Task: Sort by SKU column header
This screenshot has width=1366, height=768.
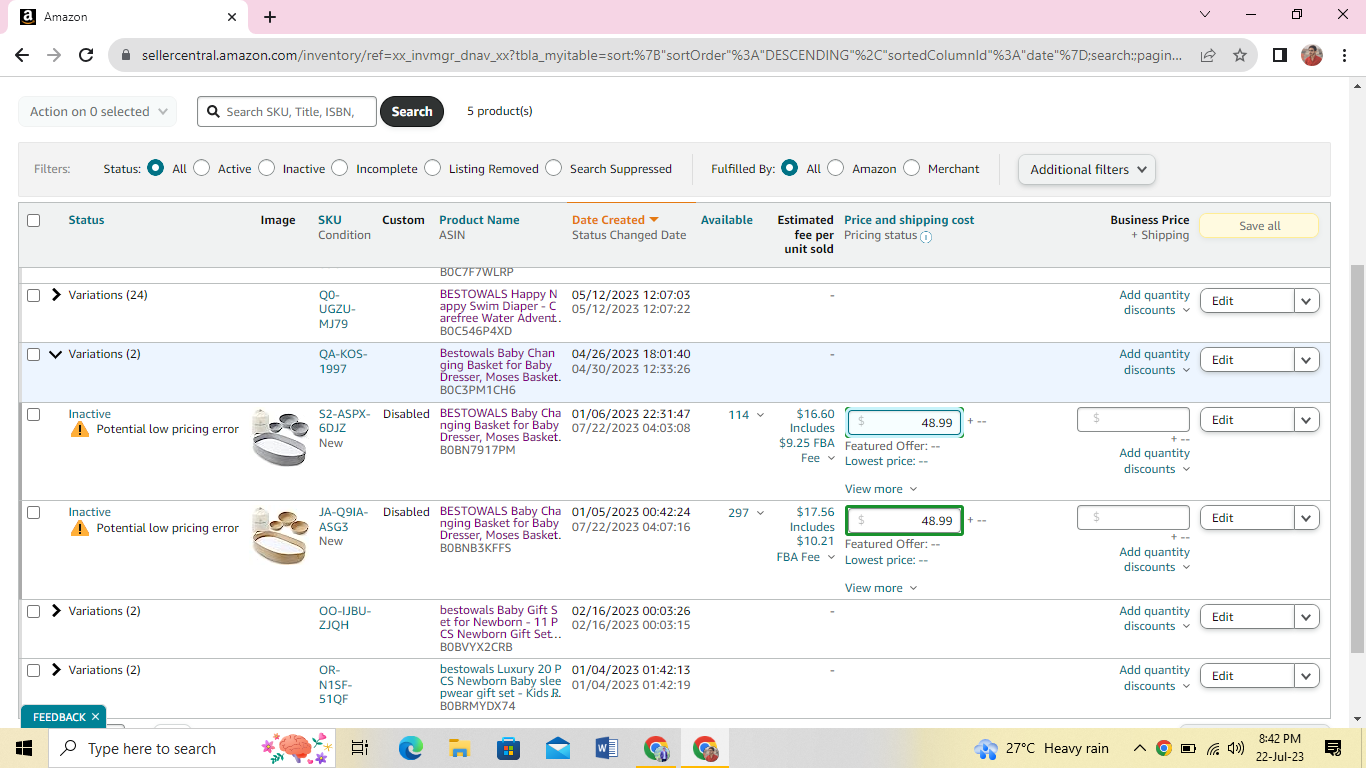Action: [x=330, y=220]
